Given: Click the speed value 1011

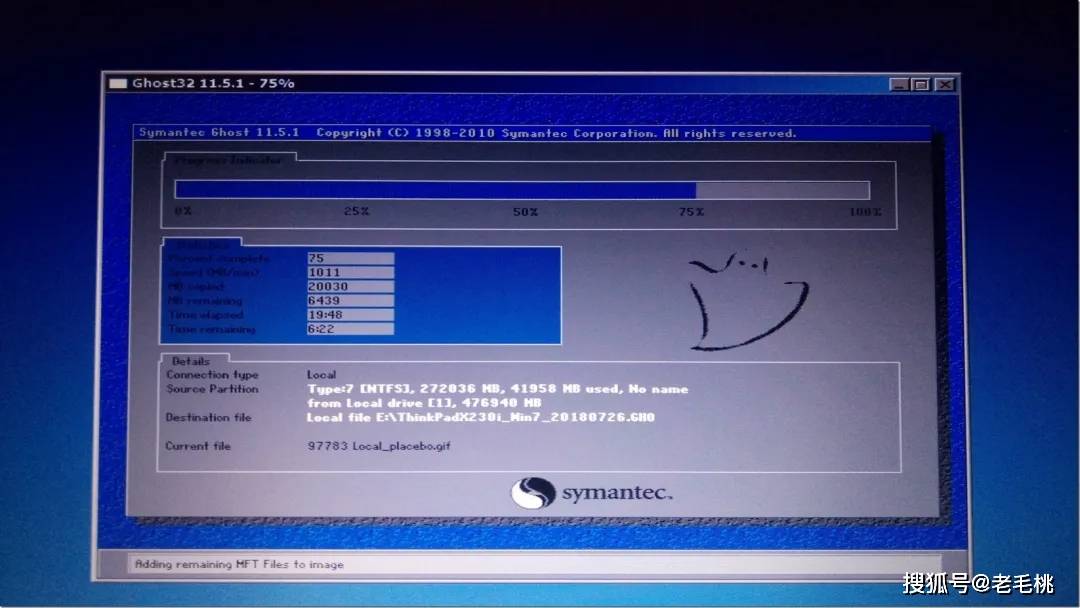Looking at the screenshot, I should [350, 272].
